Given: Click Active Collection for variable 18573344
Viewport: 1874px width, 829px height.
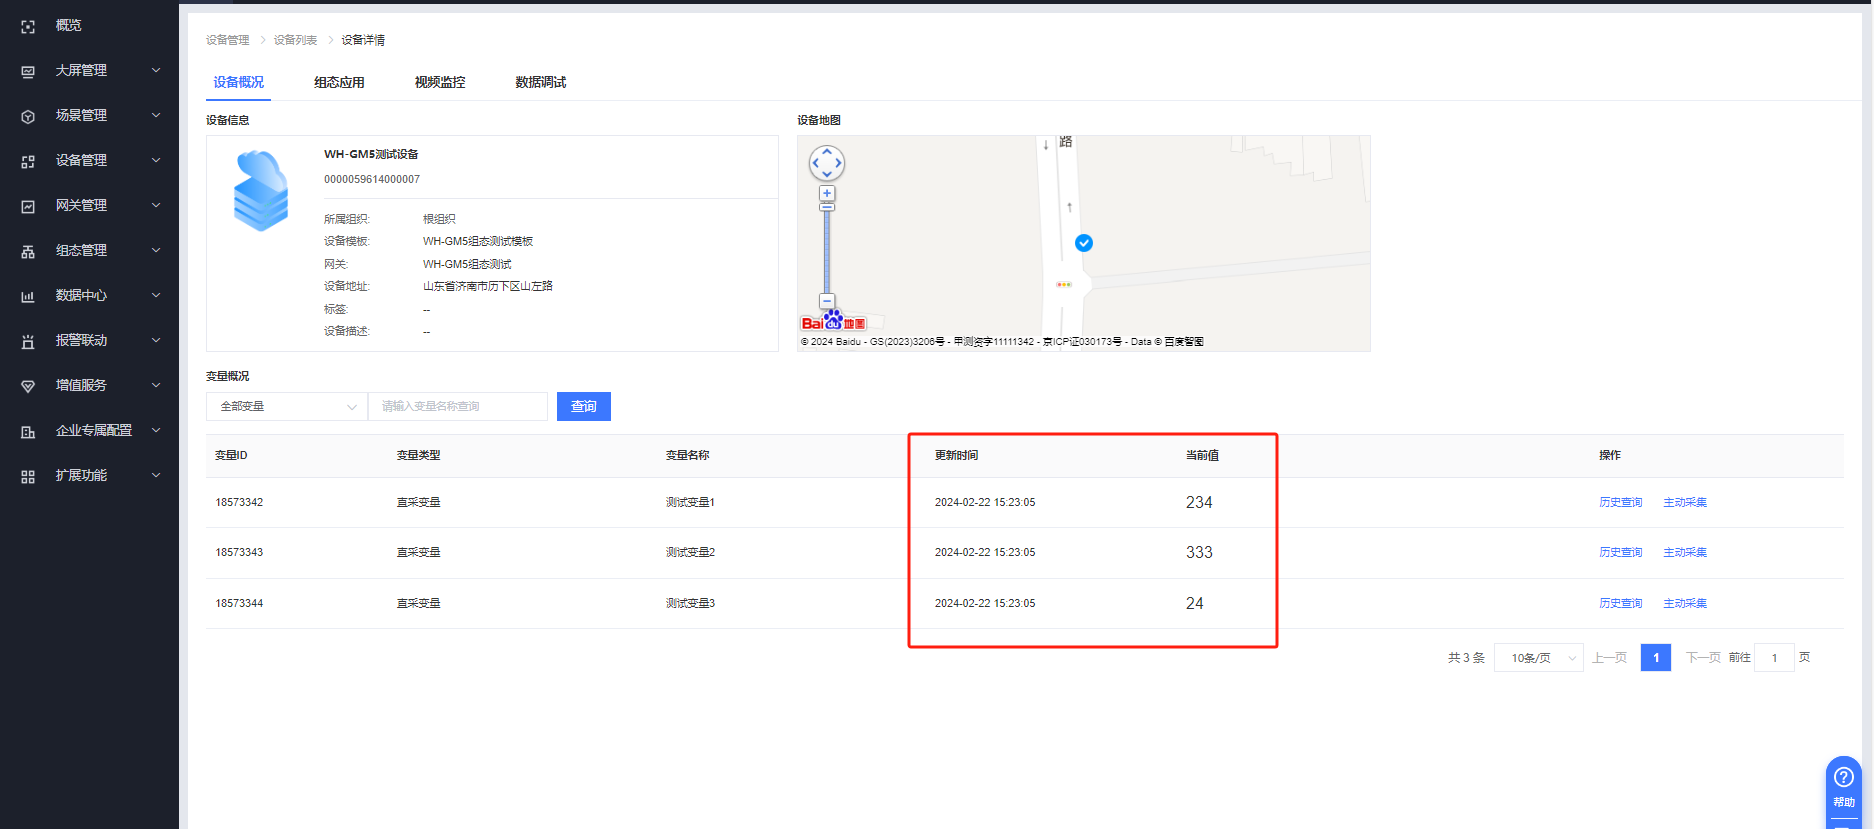Looking at the screenshot, I should [1685, 604].
